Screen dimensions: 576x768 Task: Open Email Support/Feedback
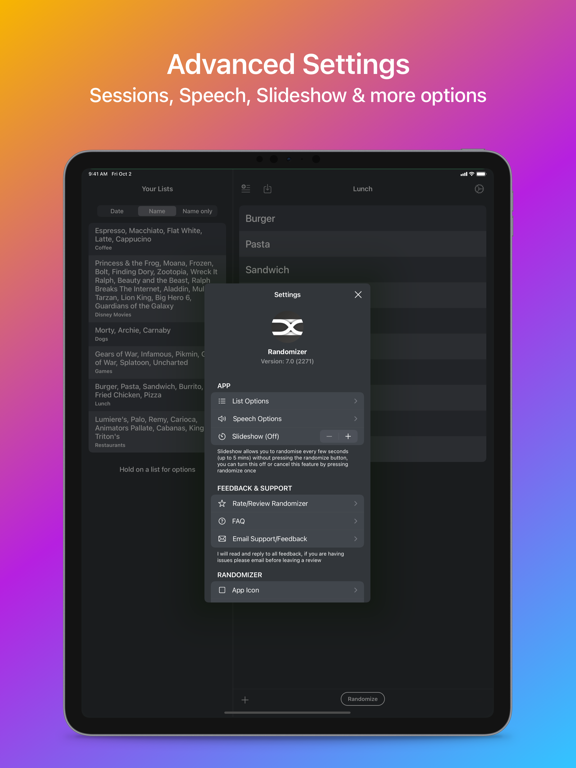288,539
